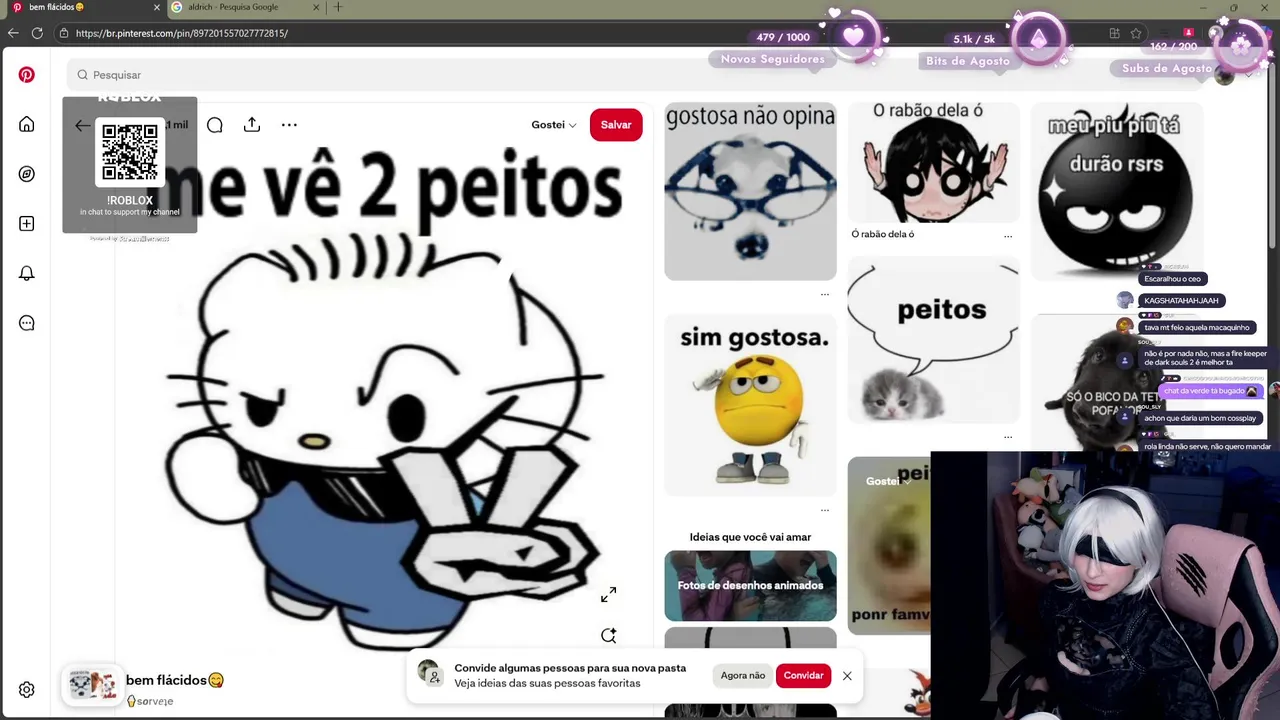
Task: Switch to the 'aldrich - Pesquisa Google' tab
Action: click(x=245, y=7)
